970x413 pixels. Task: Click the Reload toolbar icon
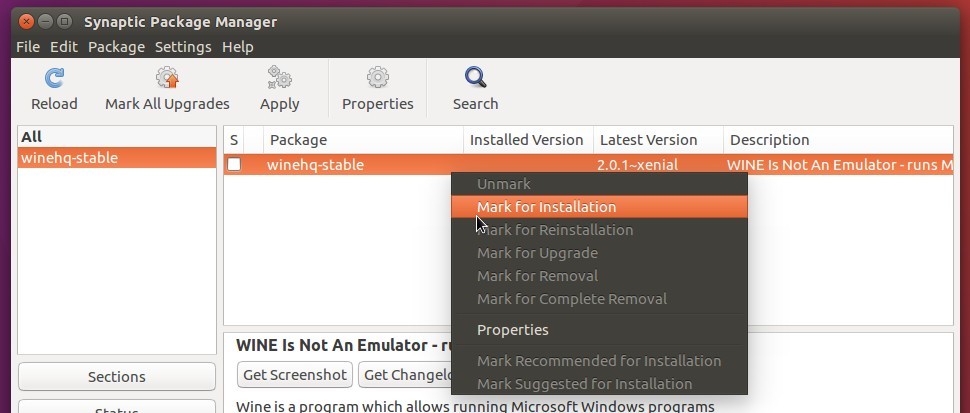click(x=54, y=78)
